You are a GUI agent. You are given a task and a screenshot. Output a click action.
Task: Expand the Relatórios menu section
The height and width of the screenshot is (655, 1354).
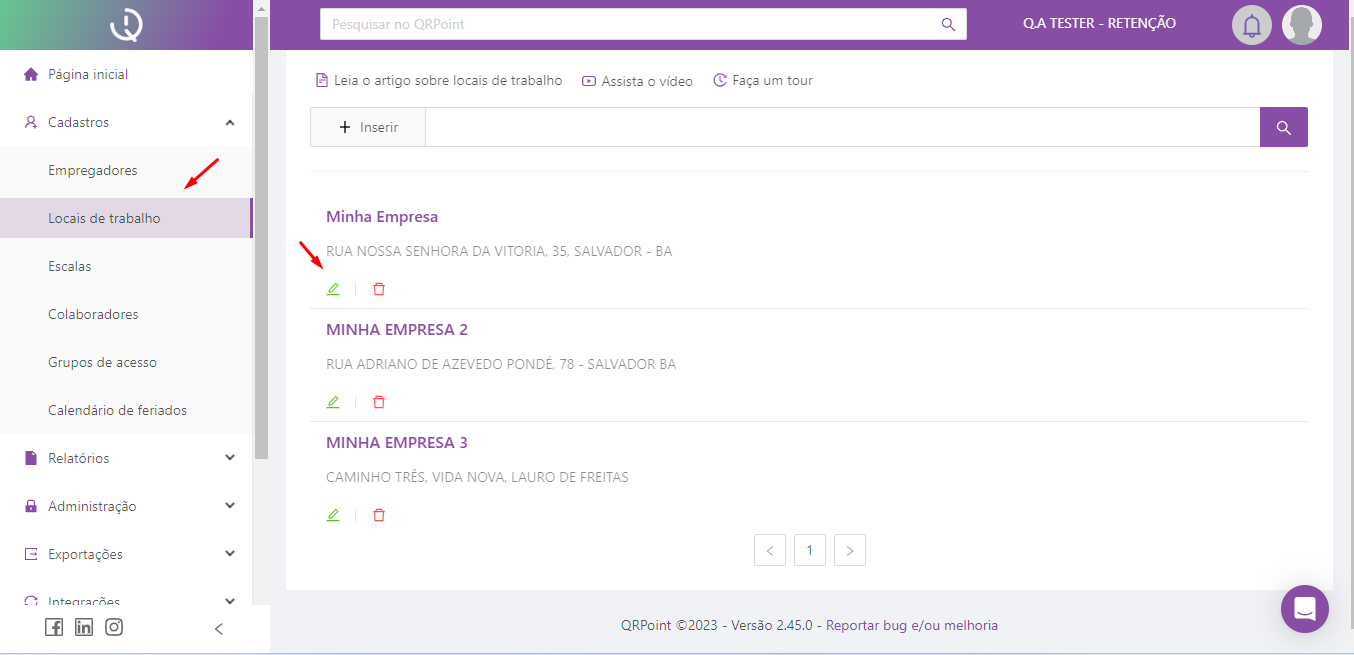[x=230, y=458]
